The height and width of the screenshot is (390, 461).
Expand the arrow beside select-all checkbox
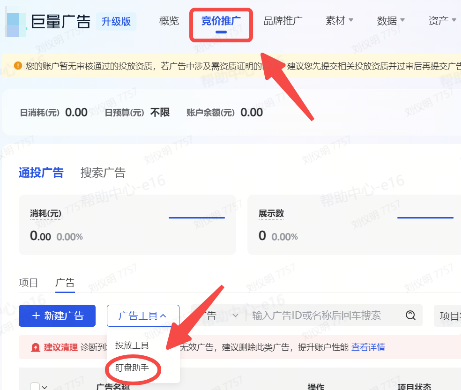pyautogui.click(x=45, y=387)
